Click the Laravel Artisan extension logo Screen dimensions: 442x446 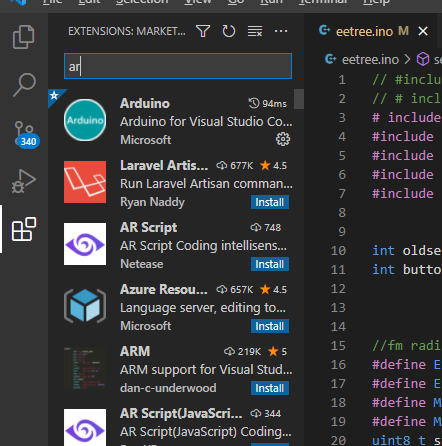[85, 182]
